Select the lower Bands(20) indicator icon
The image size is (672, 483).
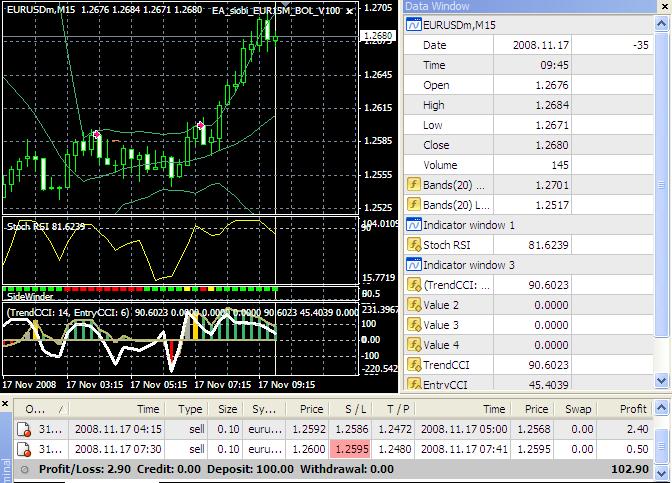[414, 205]
